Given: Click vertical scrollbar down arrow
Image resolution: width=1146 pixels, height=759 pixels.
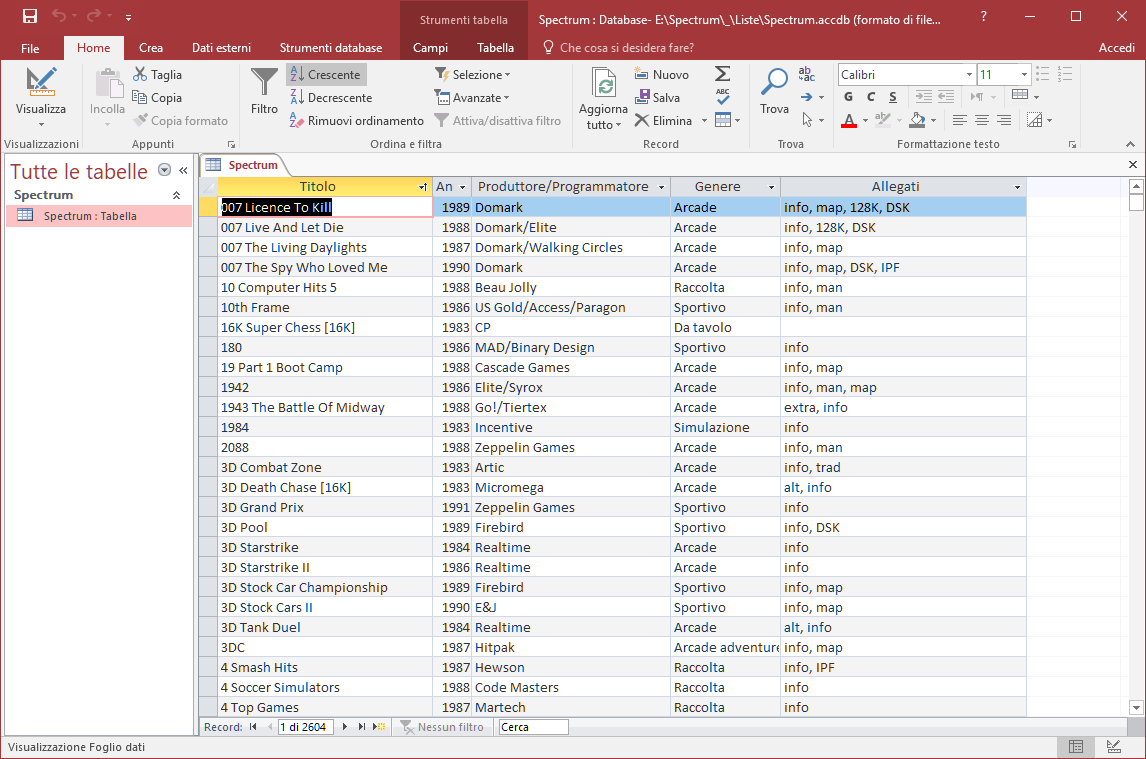Looking at the screenshot, I should tap(1136, 707).
